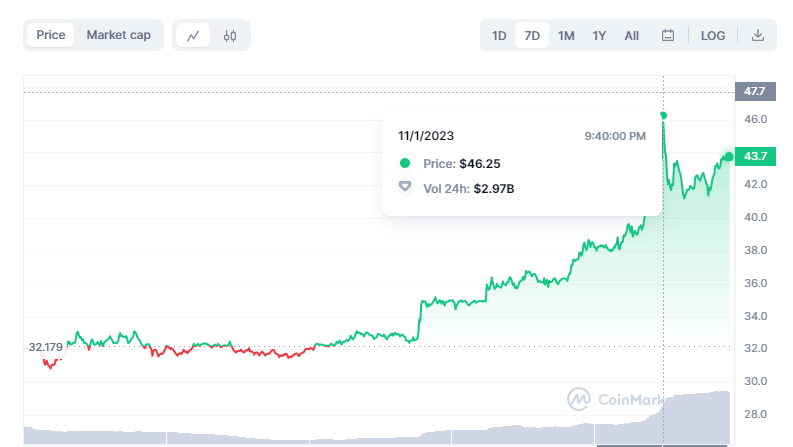Click the 32.179 starting price label

[45, 347]
